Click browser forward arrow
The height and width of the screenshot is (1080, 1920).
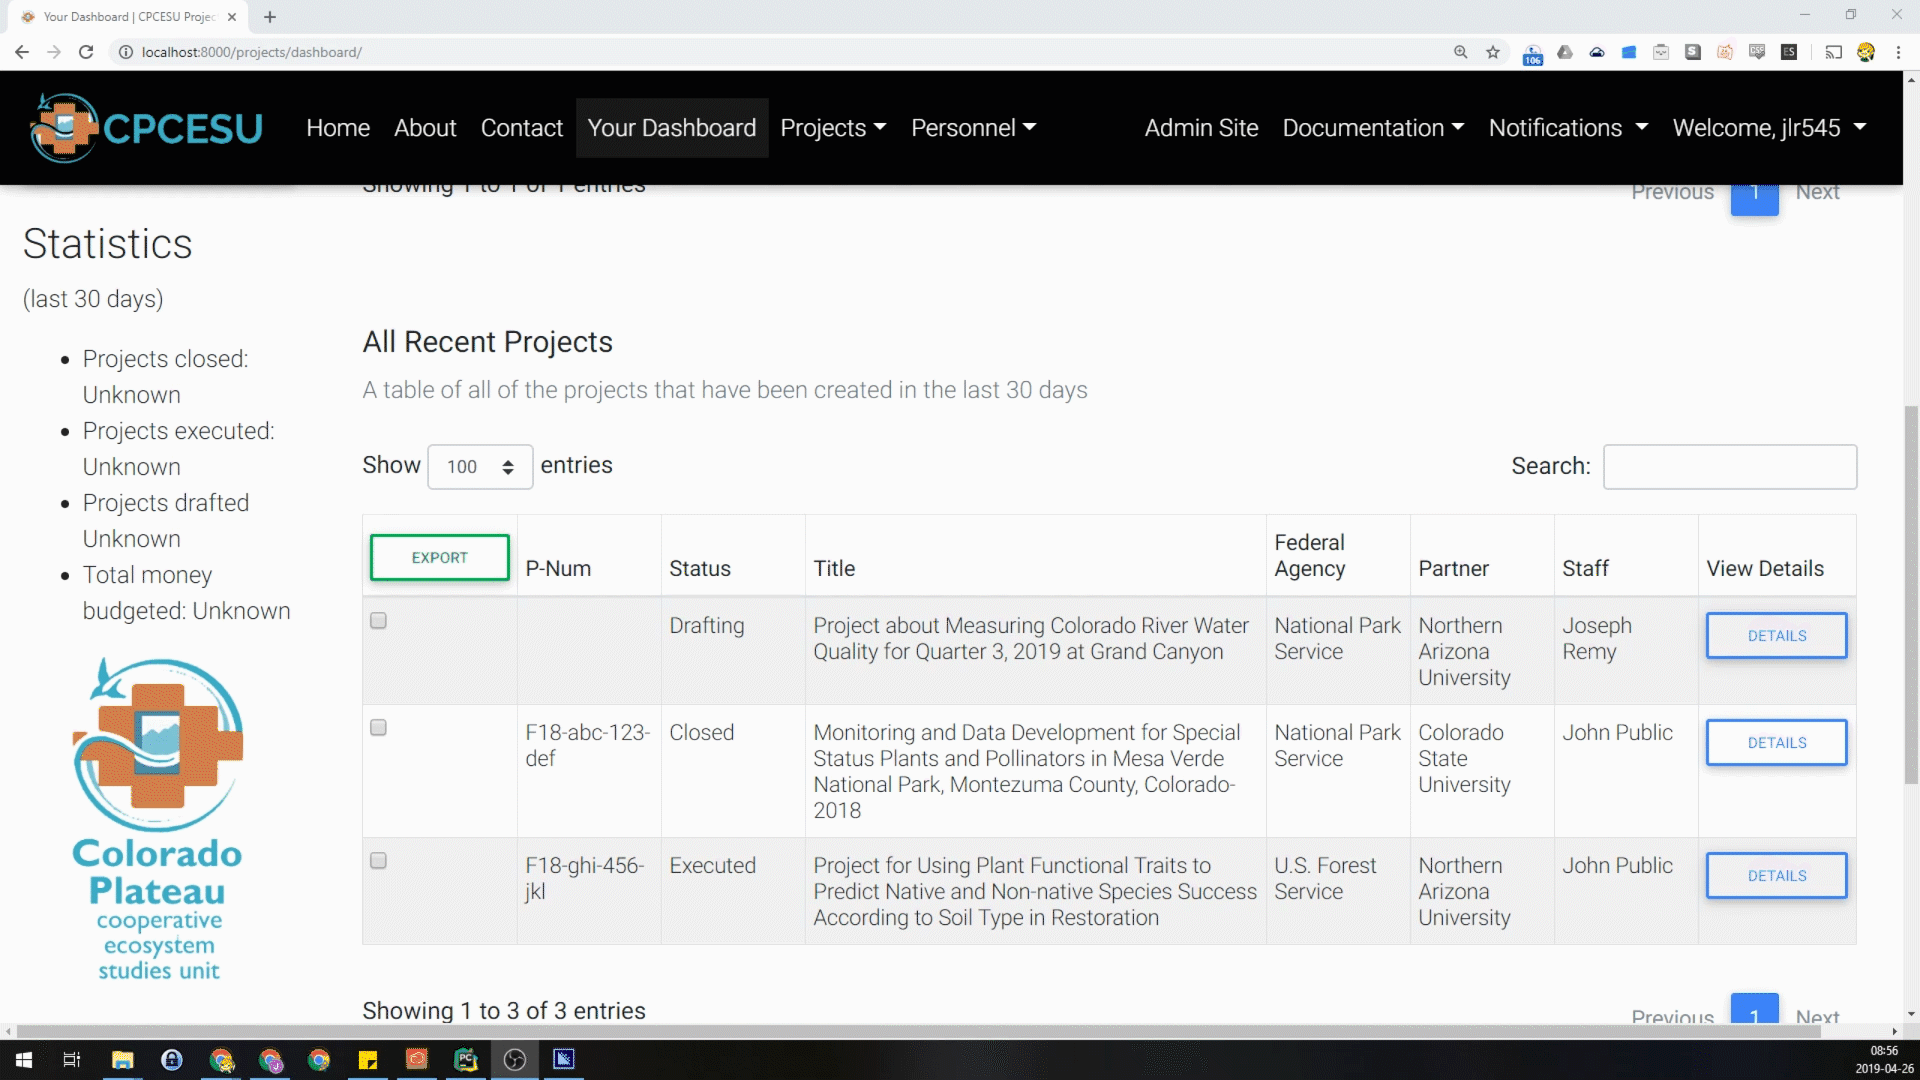[x=54, y=52]
